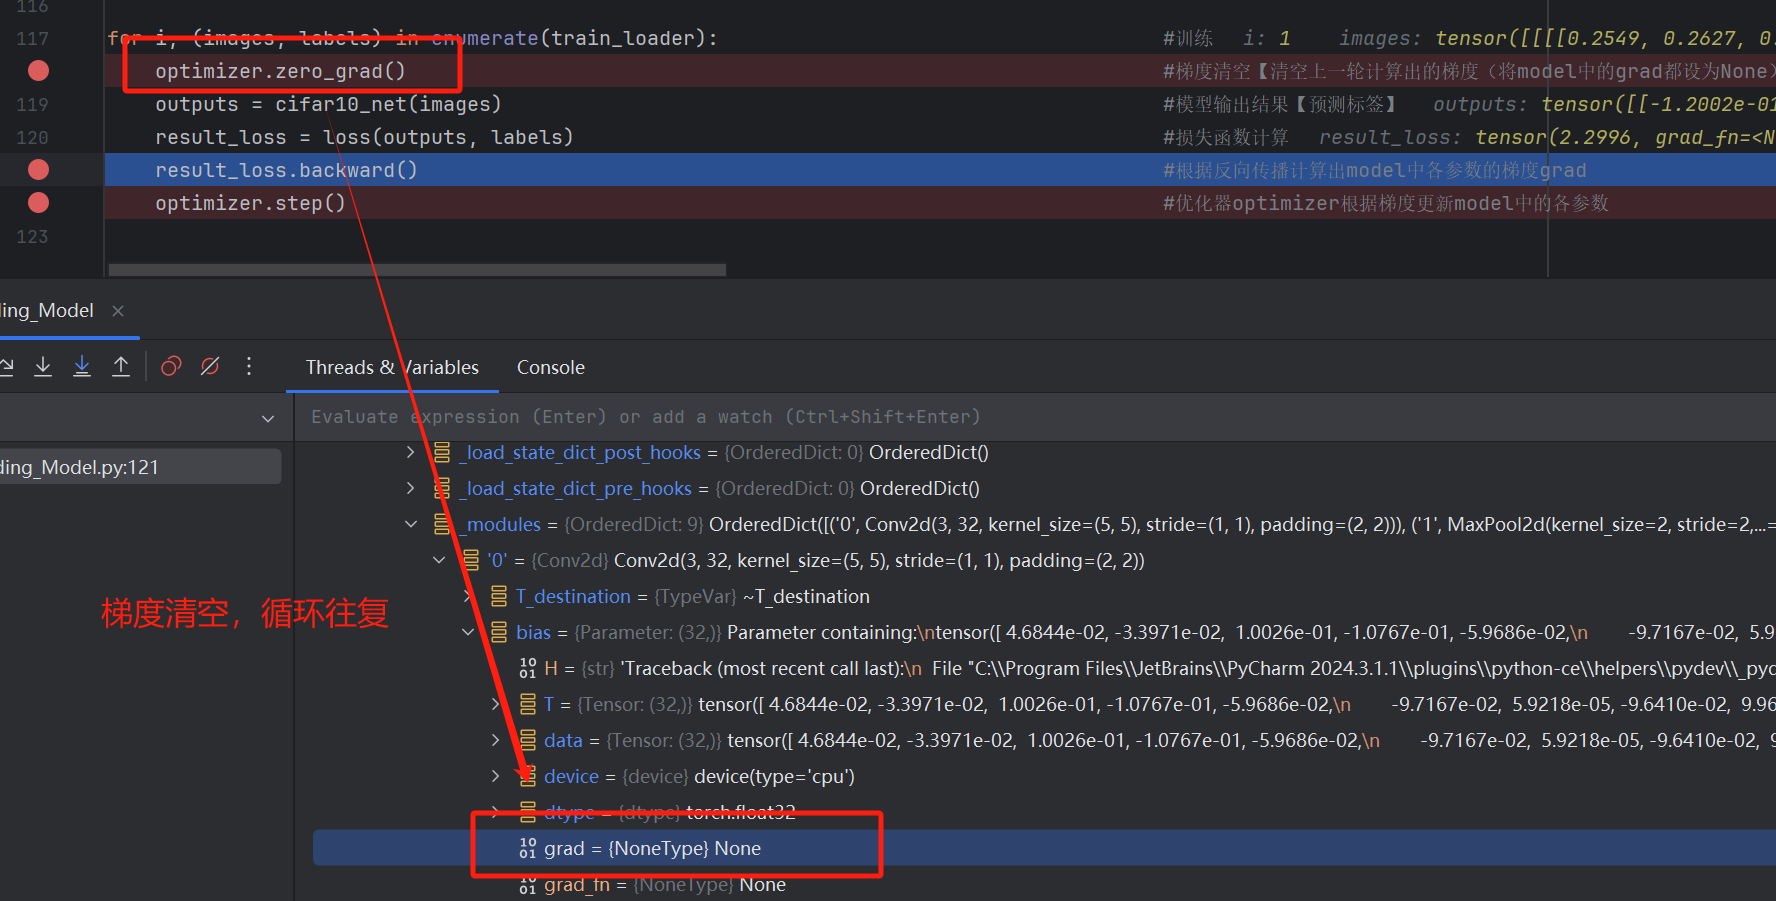Click dict icon of _load_state_dict_pre_hooks
The width and height of the screenshot is (1776, 901).
(x=442, y=489)
